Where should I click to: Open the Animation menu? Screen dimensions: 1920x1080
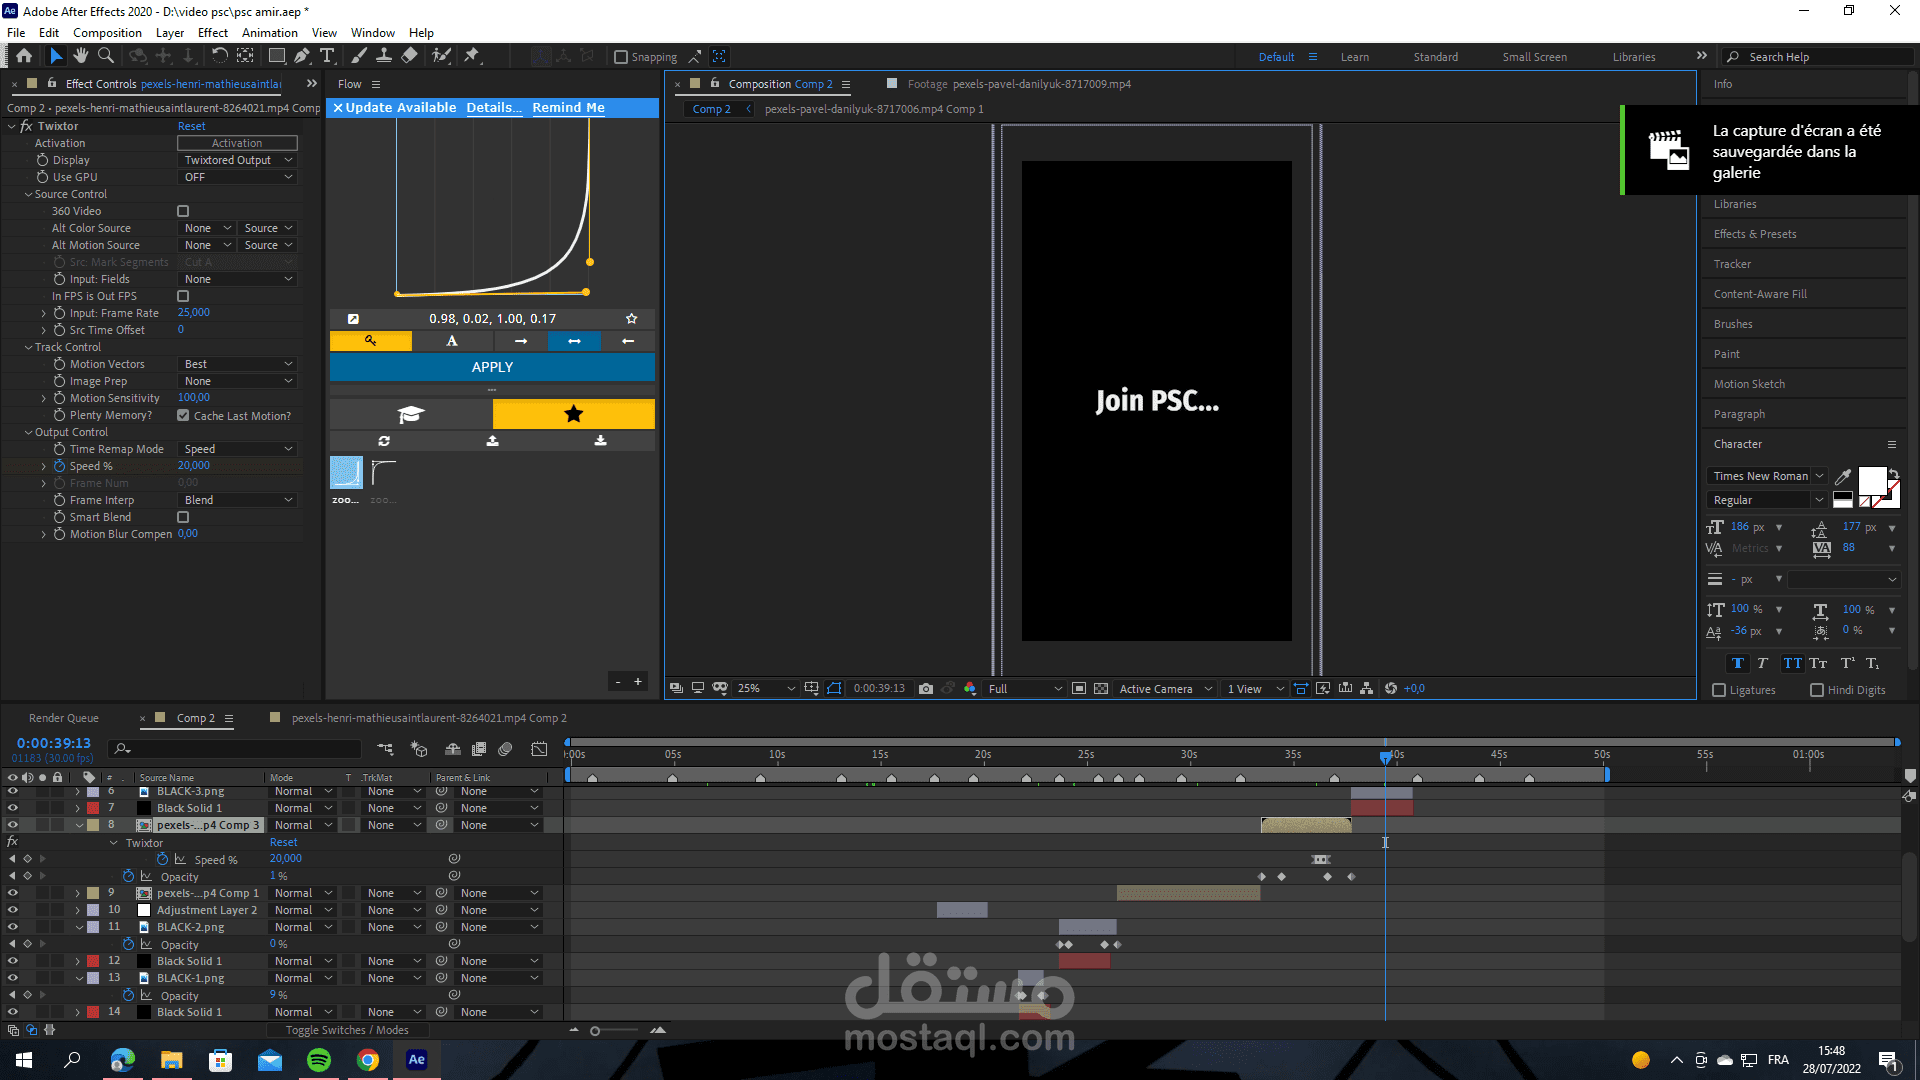pos(269,33)
